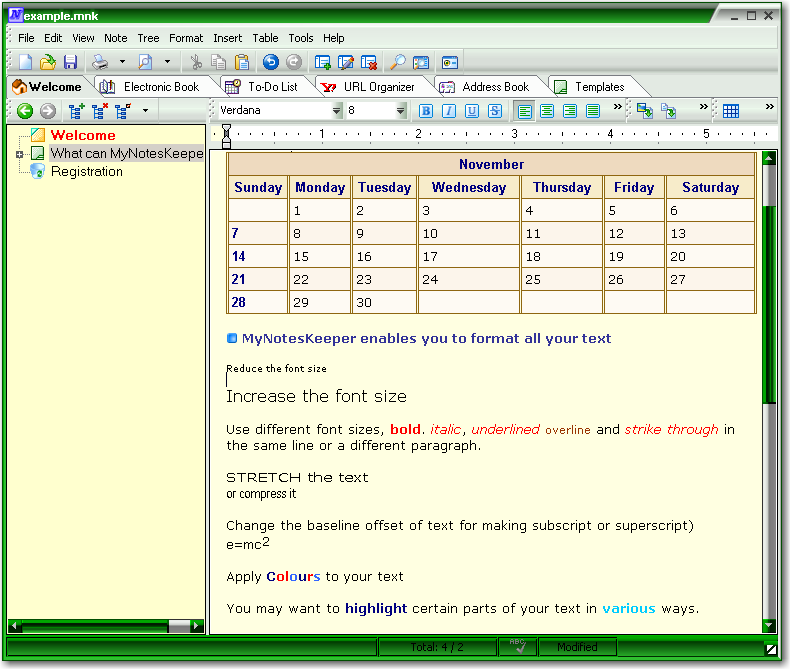Select Registration node in tree
The width and height of the screenshot is (790, 669).
pyautogui.click(x=87, y=172)
